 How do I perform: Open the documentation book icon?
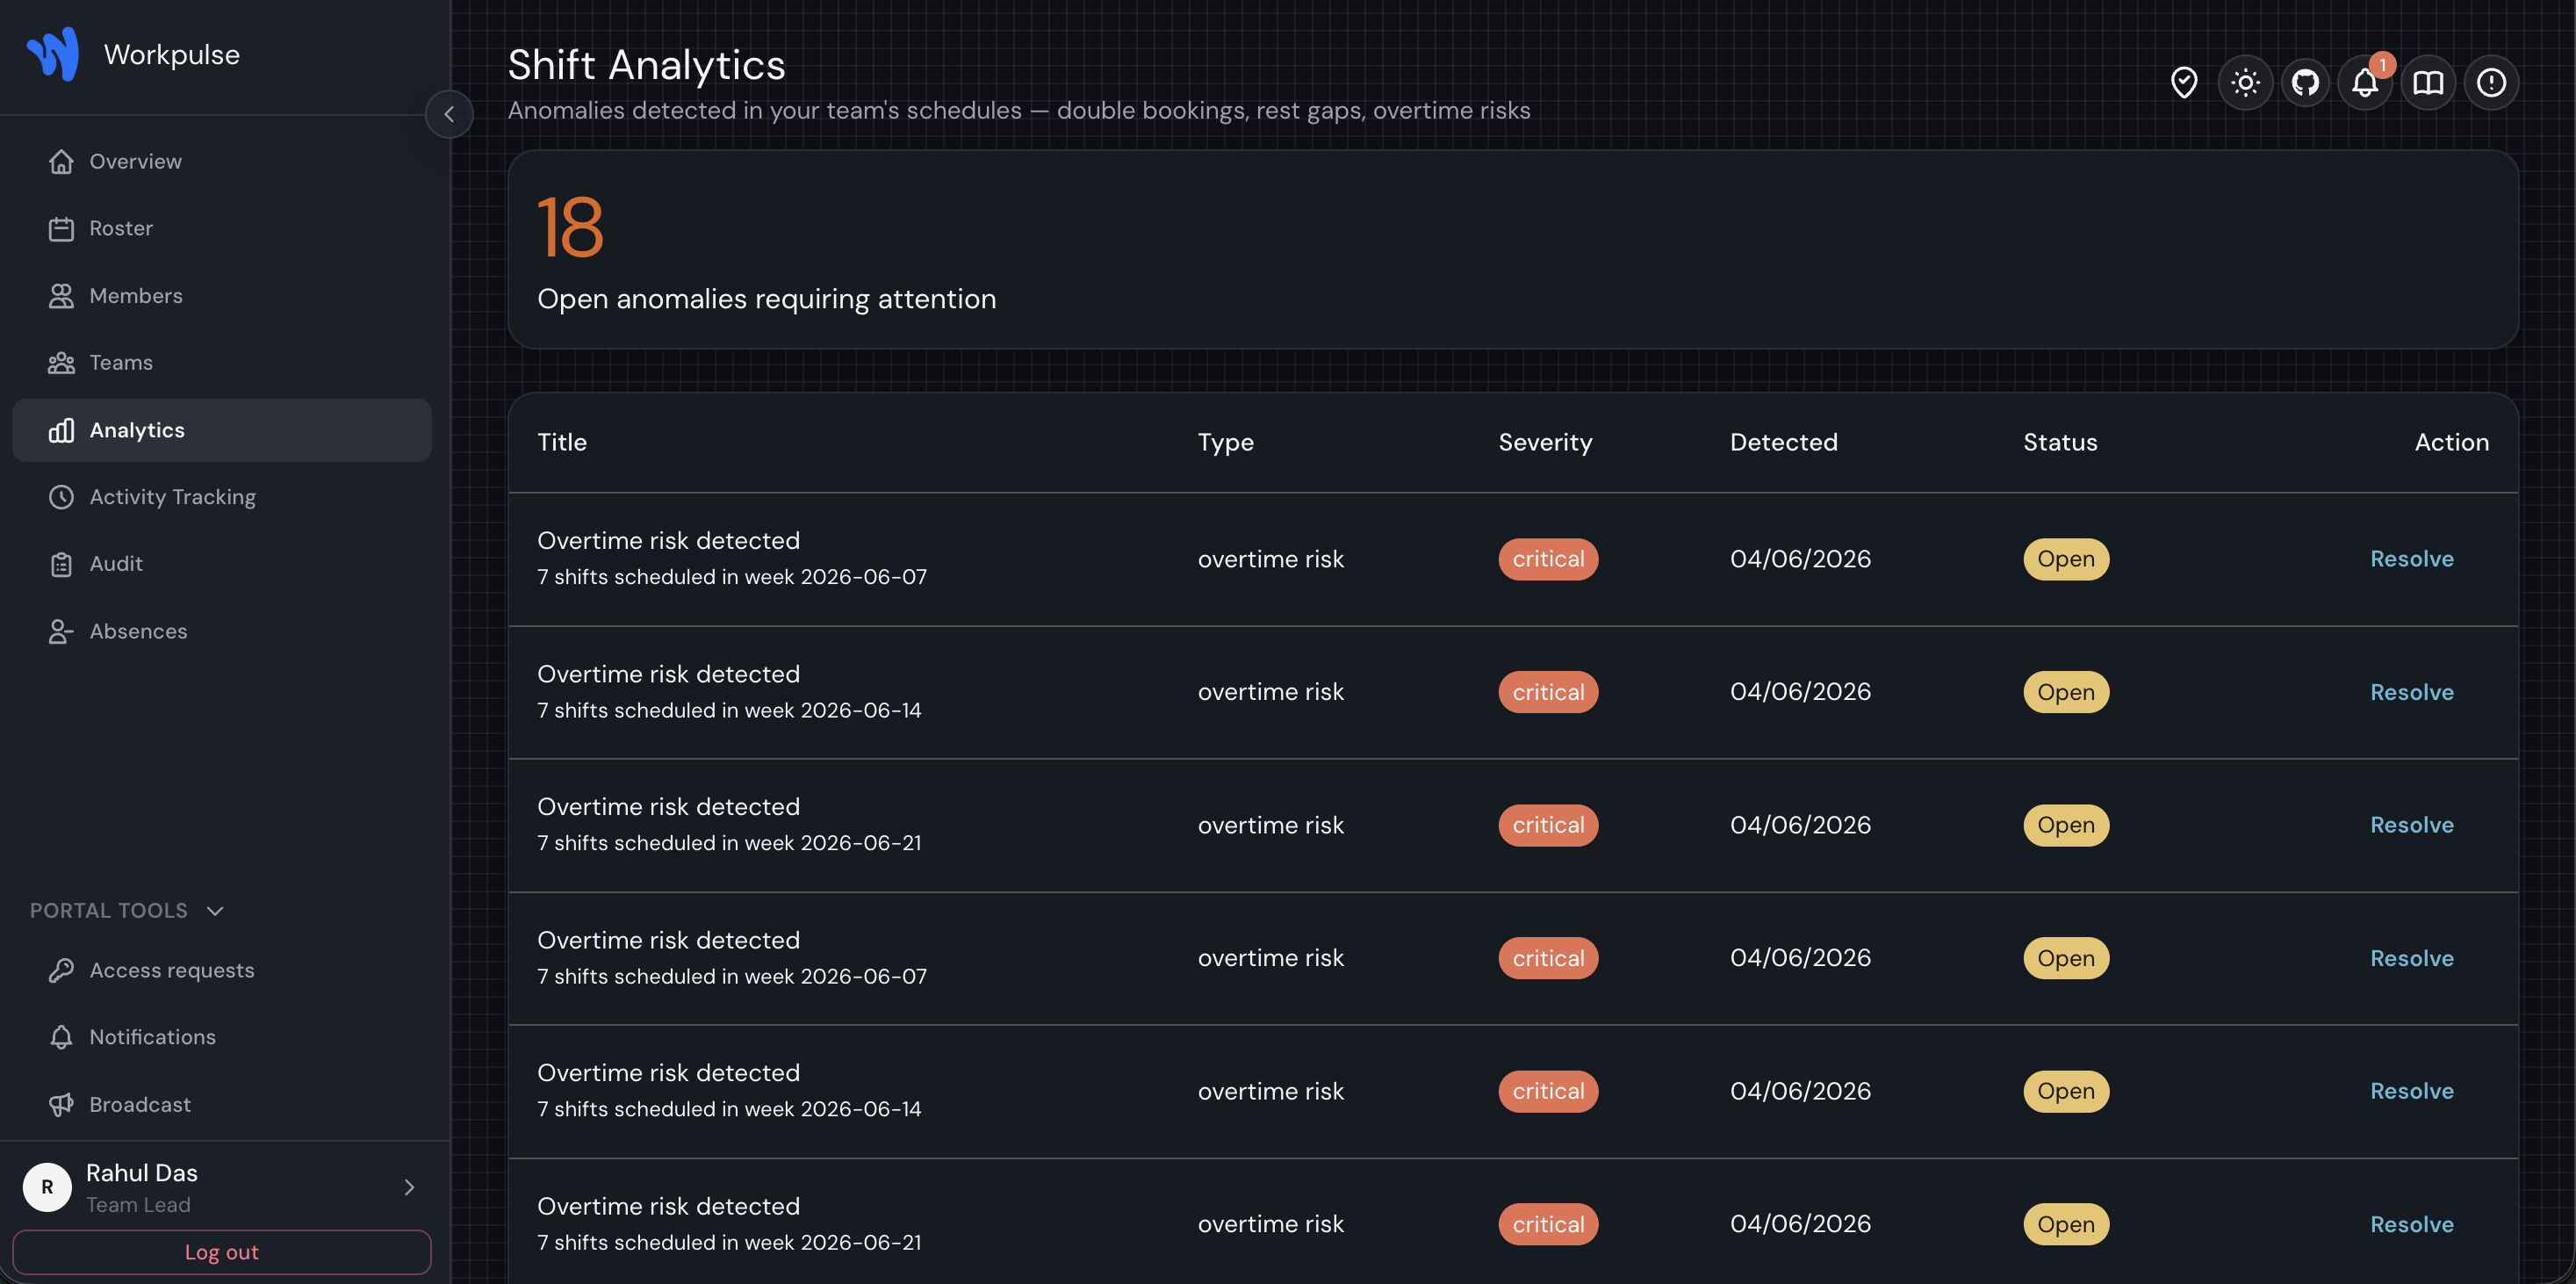click(x=2428, y=82)
